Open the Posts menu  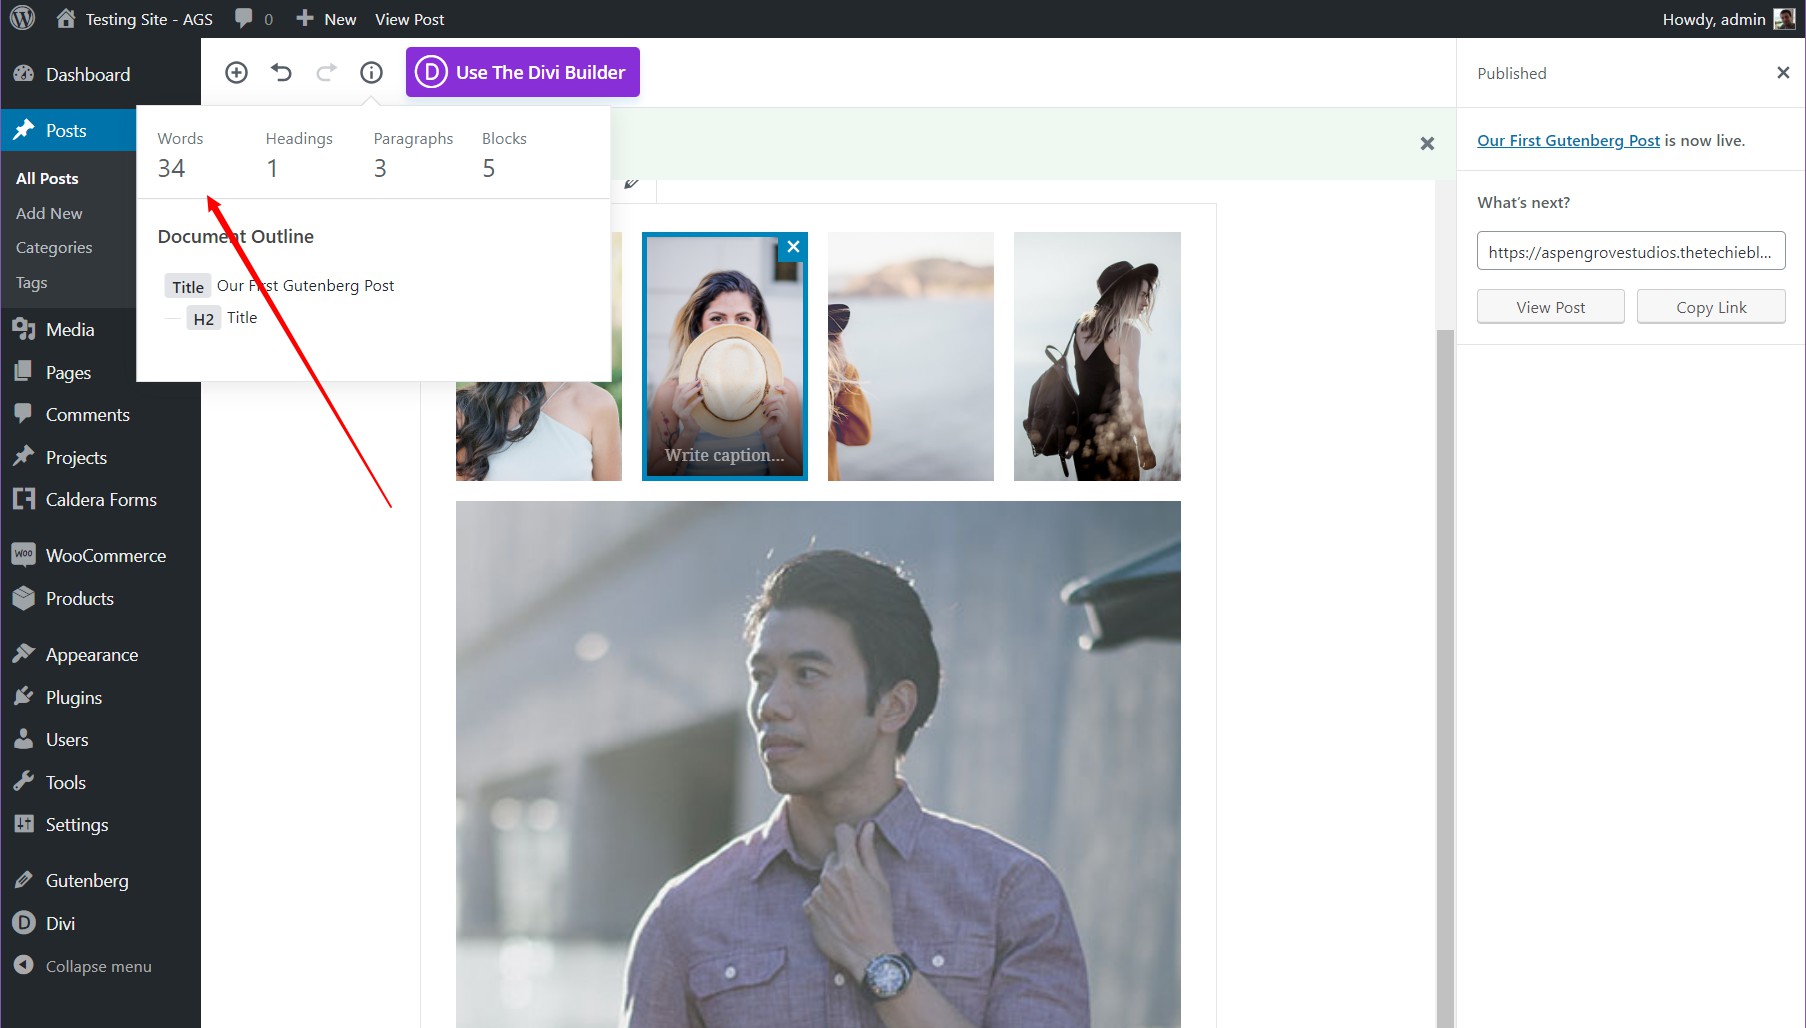[68, 130]
